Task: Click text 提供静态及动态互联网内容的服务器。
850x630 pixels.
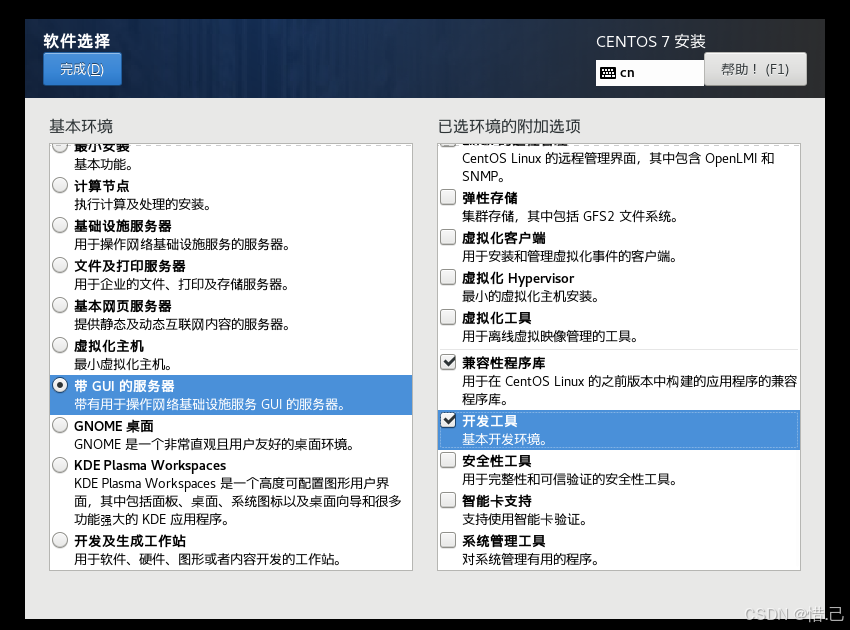Action: 182,325
